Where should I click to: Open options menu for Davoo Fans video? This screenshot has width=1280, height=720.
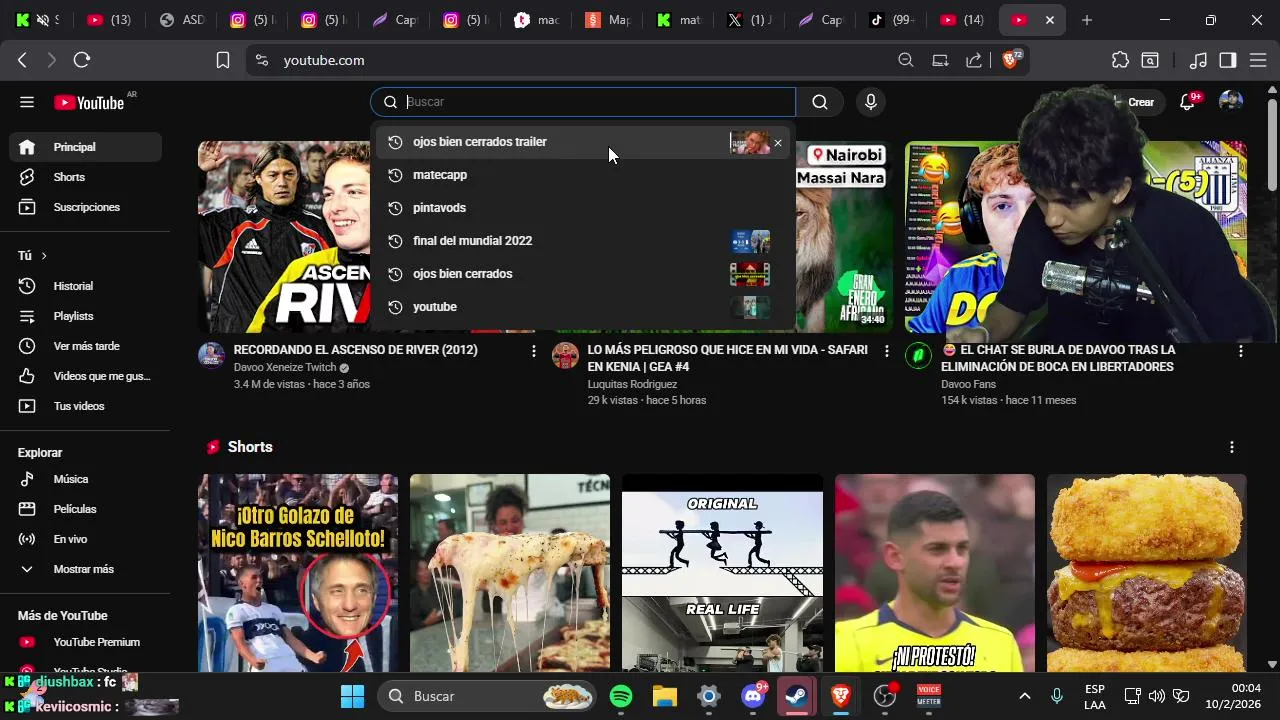[1240, 351]
